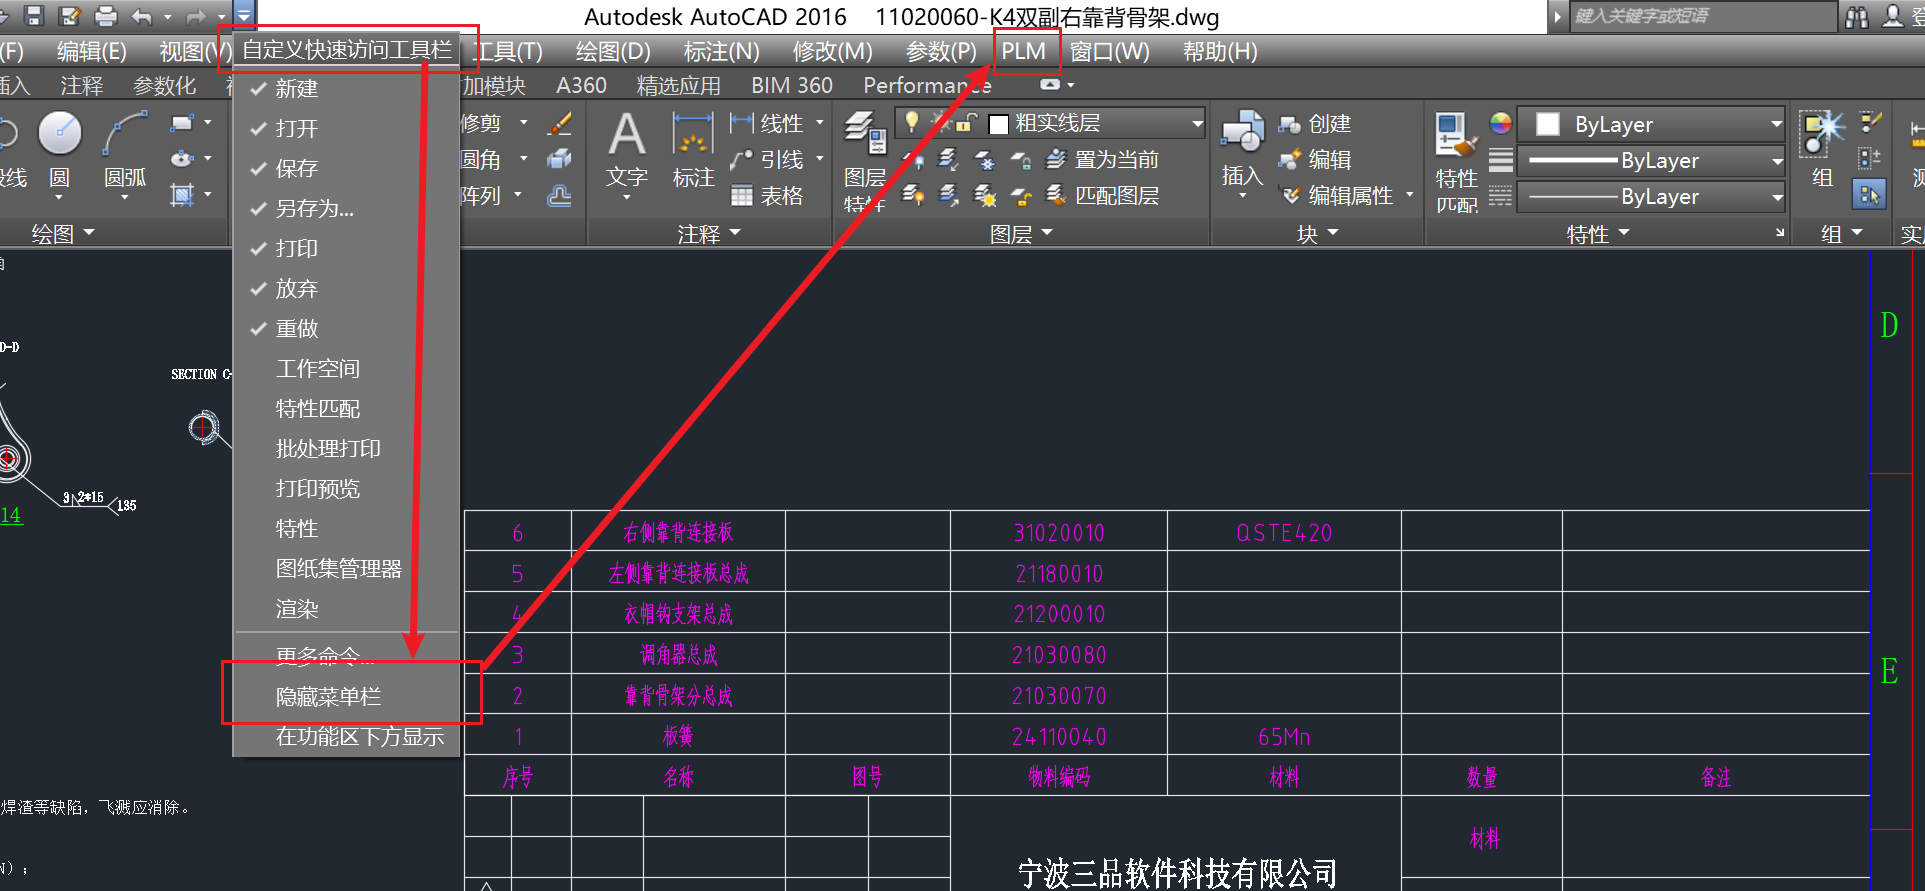This screenshot has width=1925, height=891.
Task: Open the ByLayer linetype dropdown
Action: [x=1776, y=197]
